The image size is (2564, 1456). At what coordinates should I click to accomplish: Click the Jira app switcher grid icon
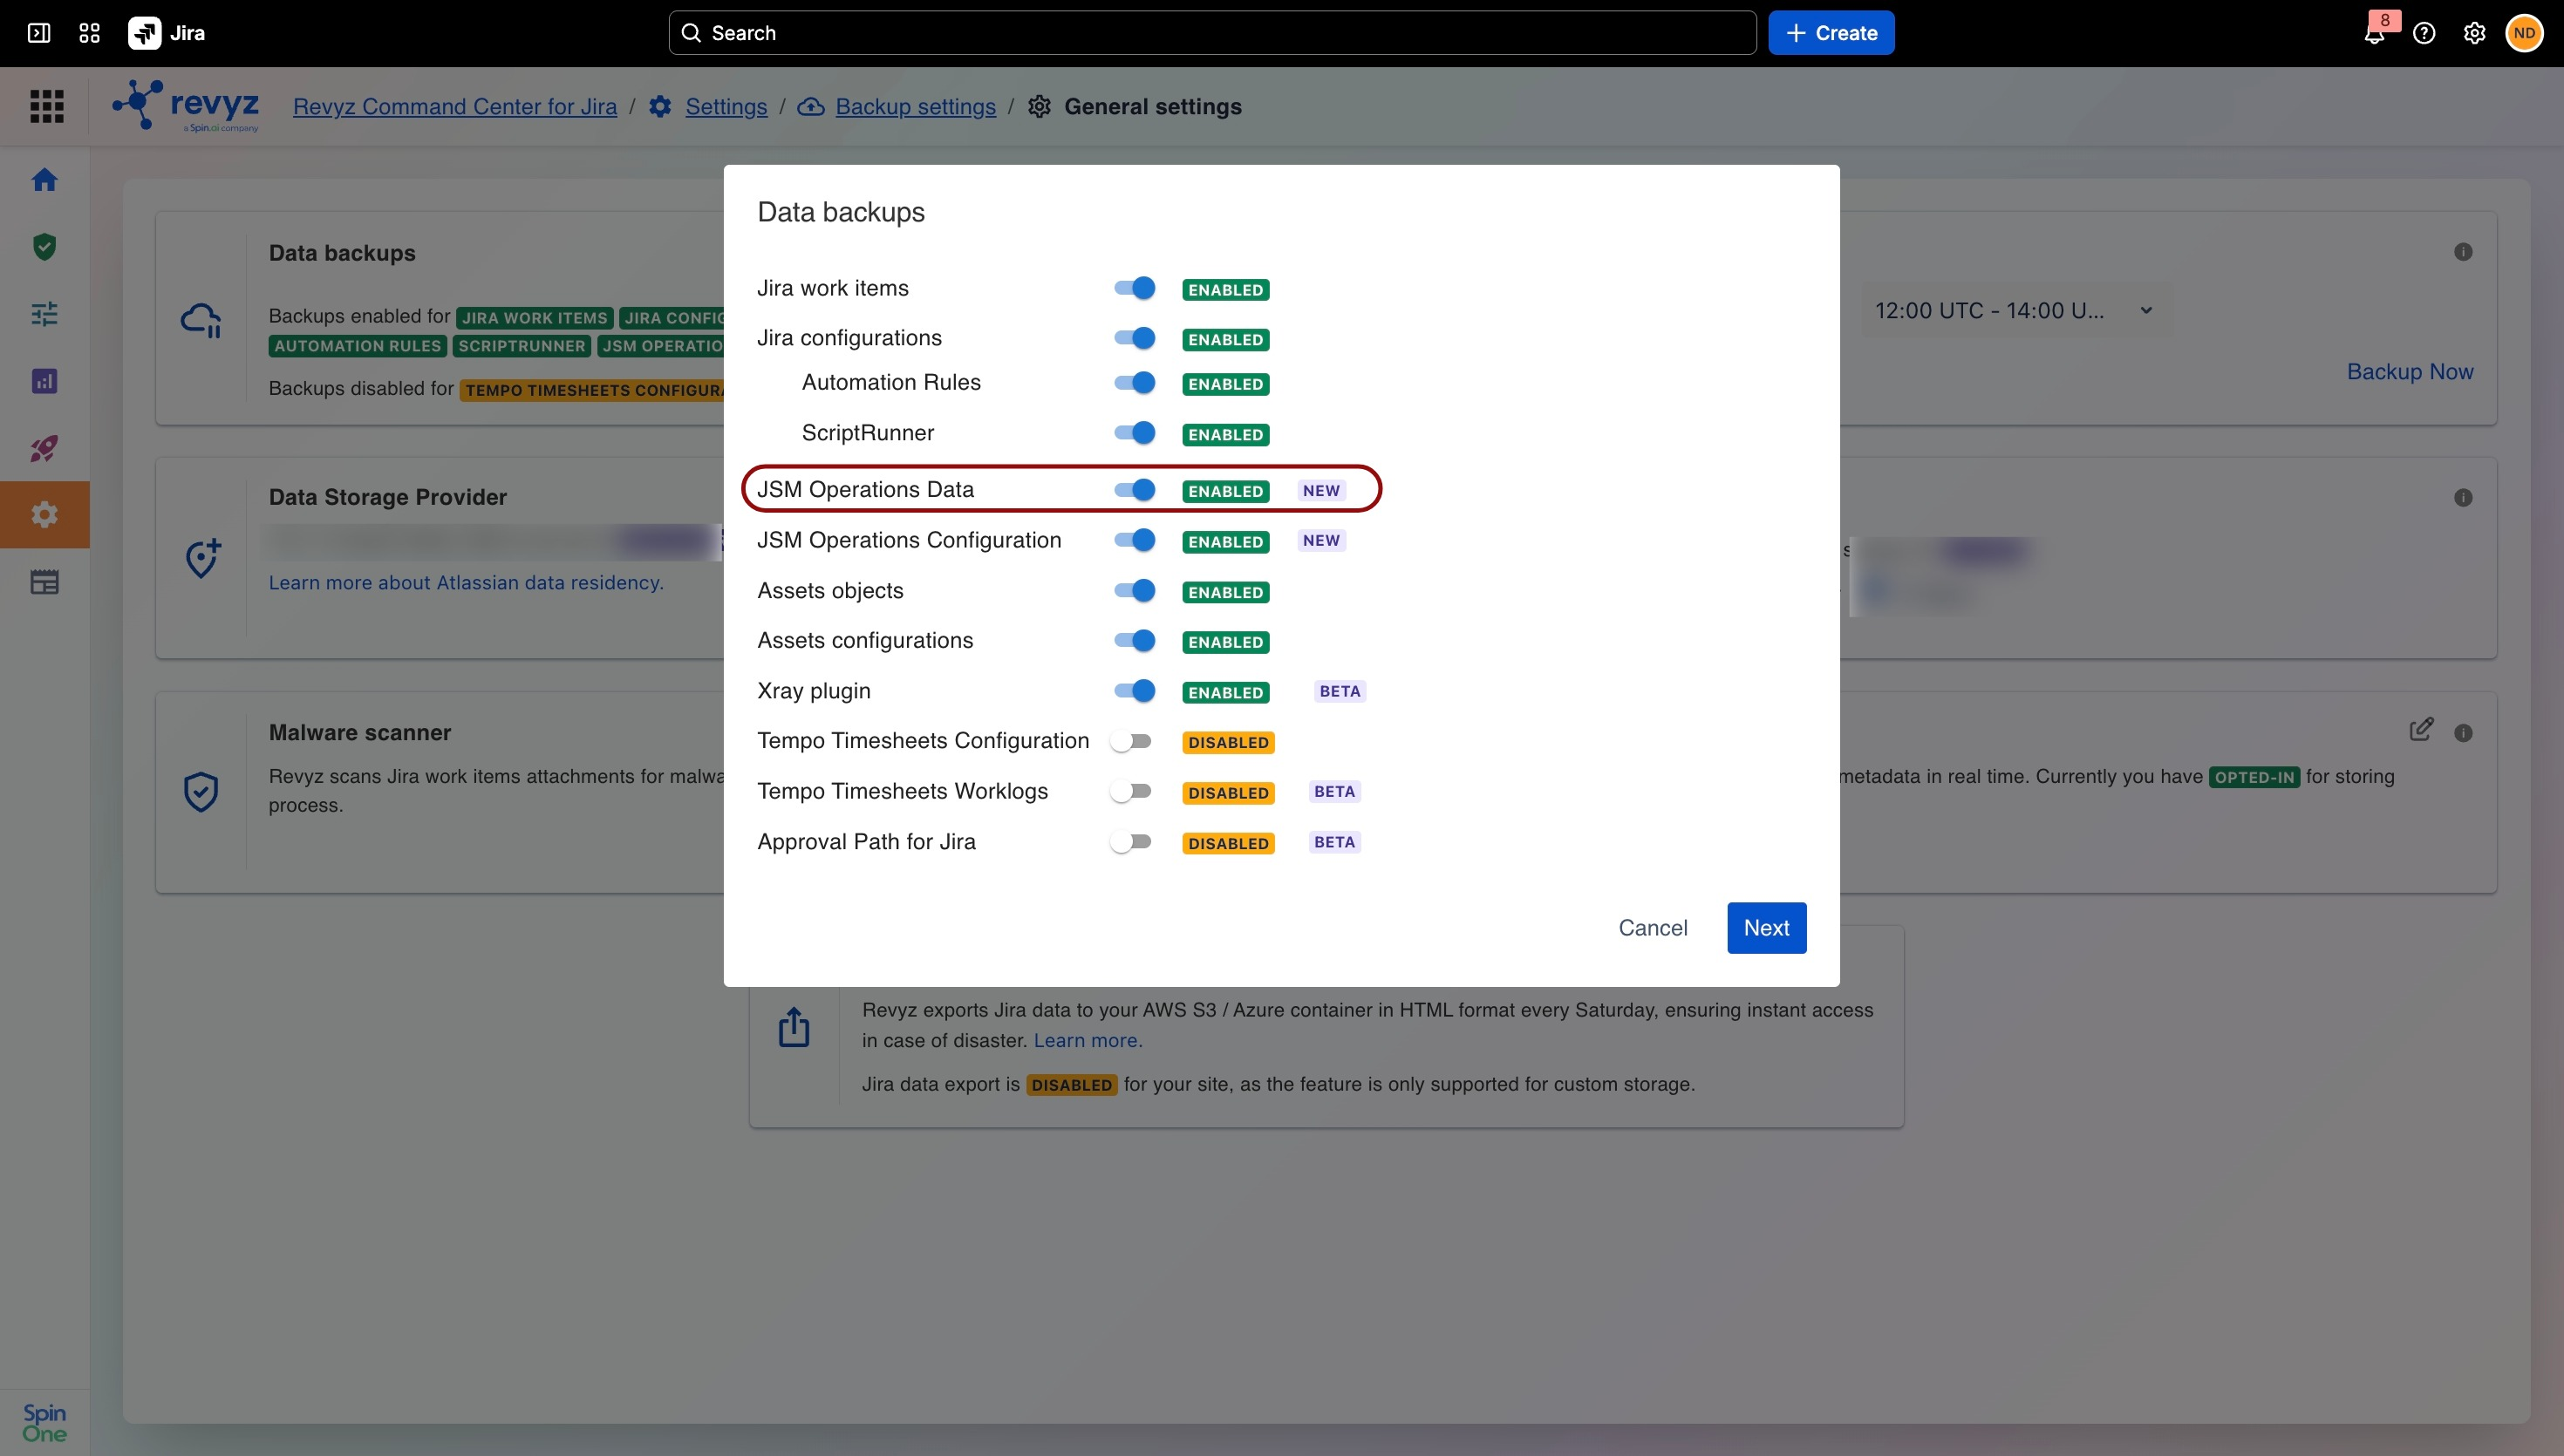[x=89, y=33]
